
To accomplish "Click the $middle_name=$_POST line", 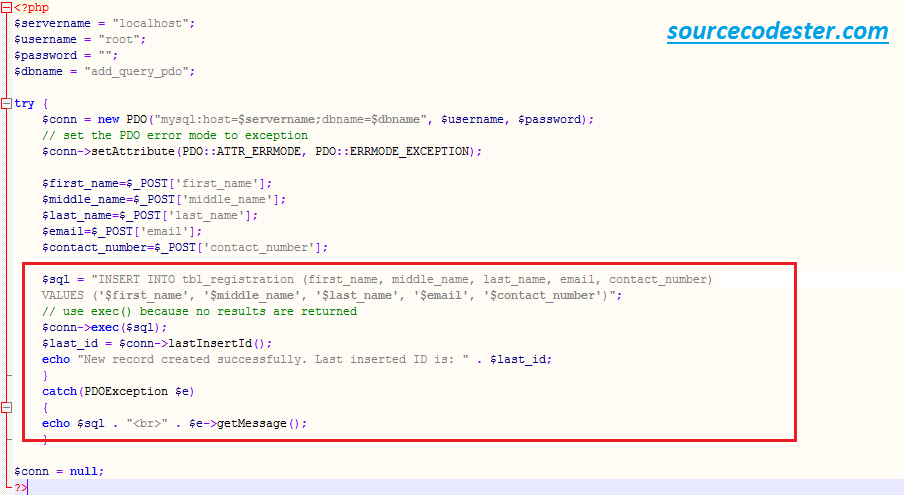I will coord(164,199).
